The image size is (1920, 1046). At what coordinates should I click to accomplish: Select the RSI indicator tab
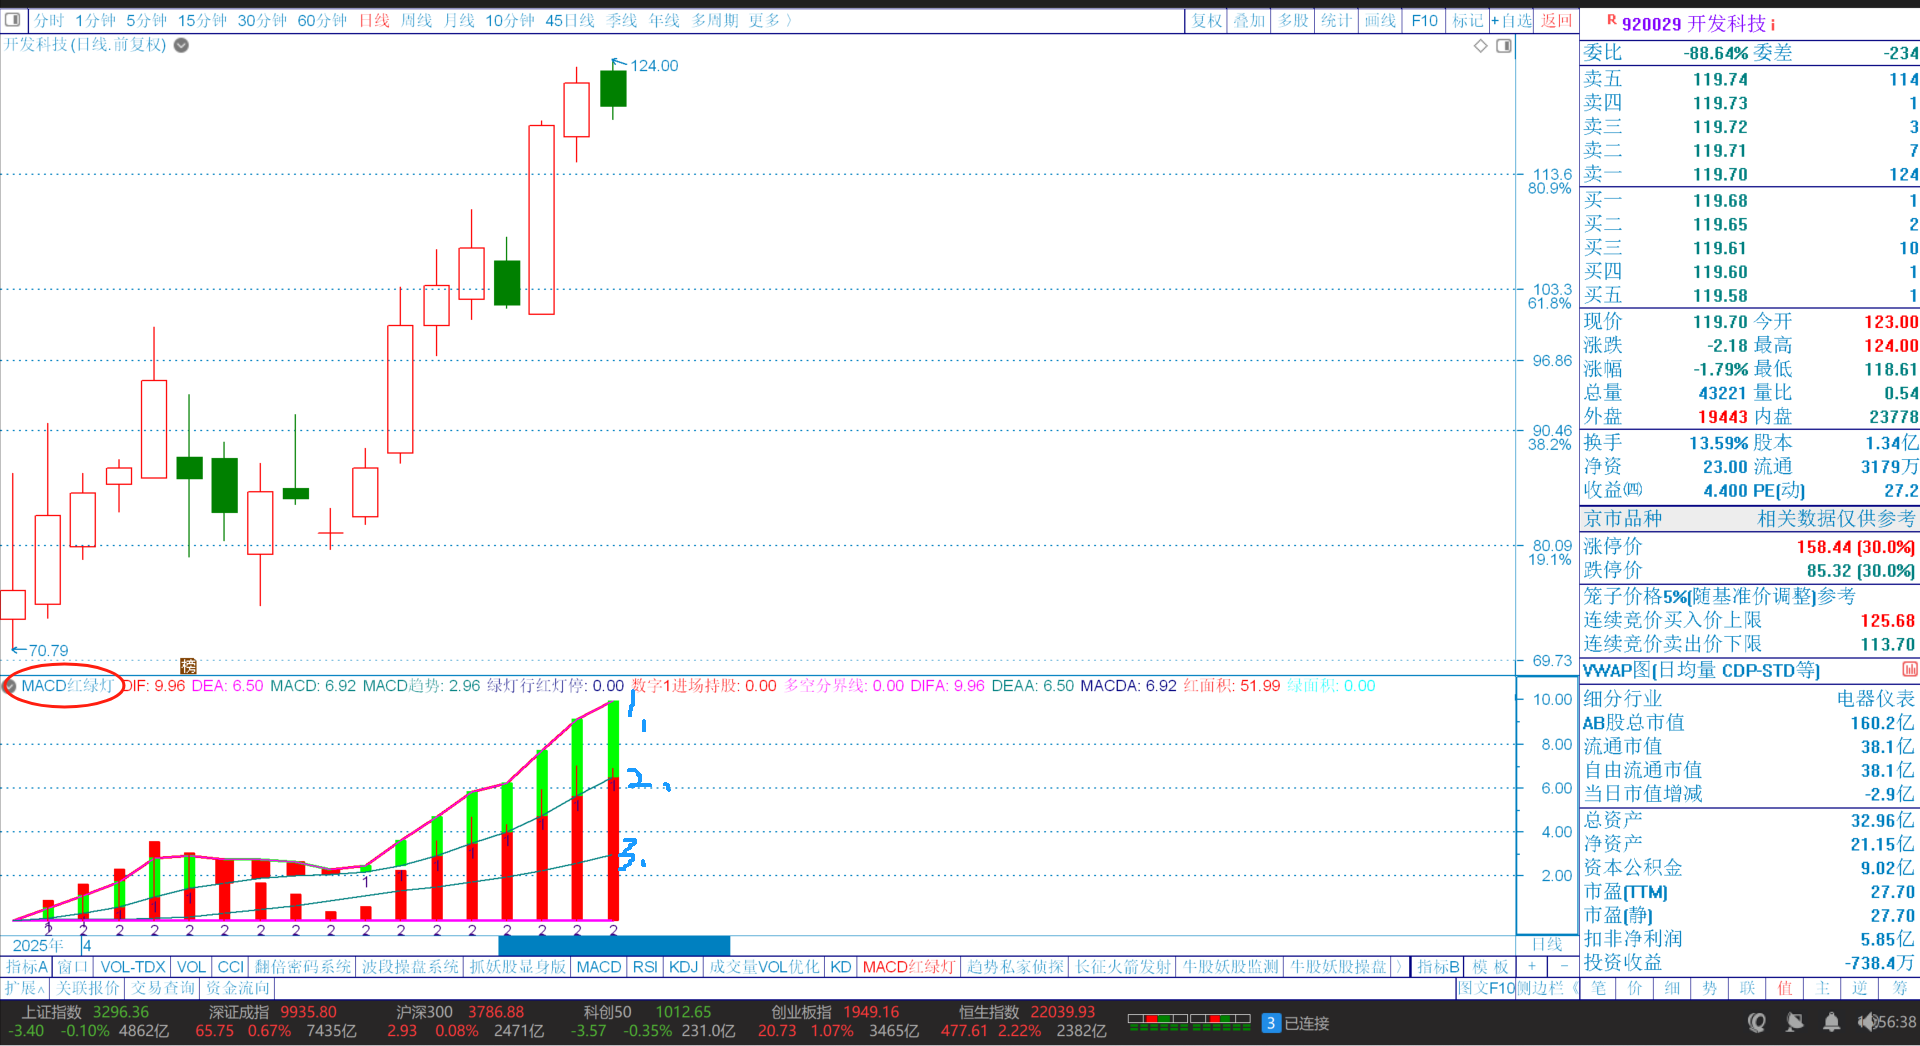(645, 967)
